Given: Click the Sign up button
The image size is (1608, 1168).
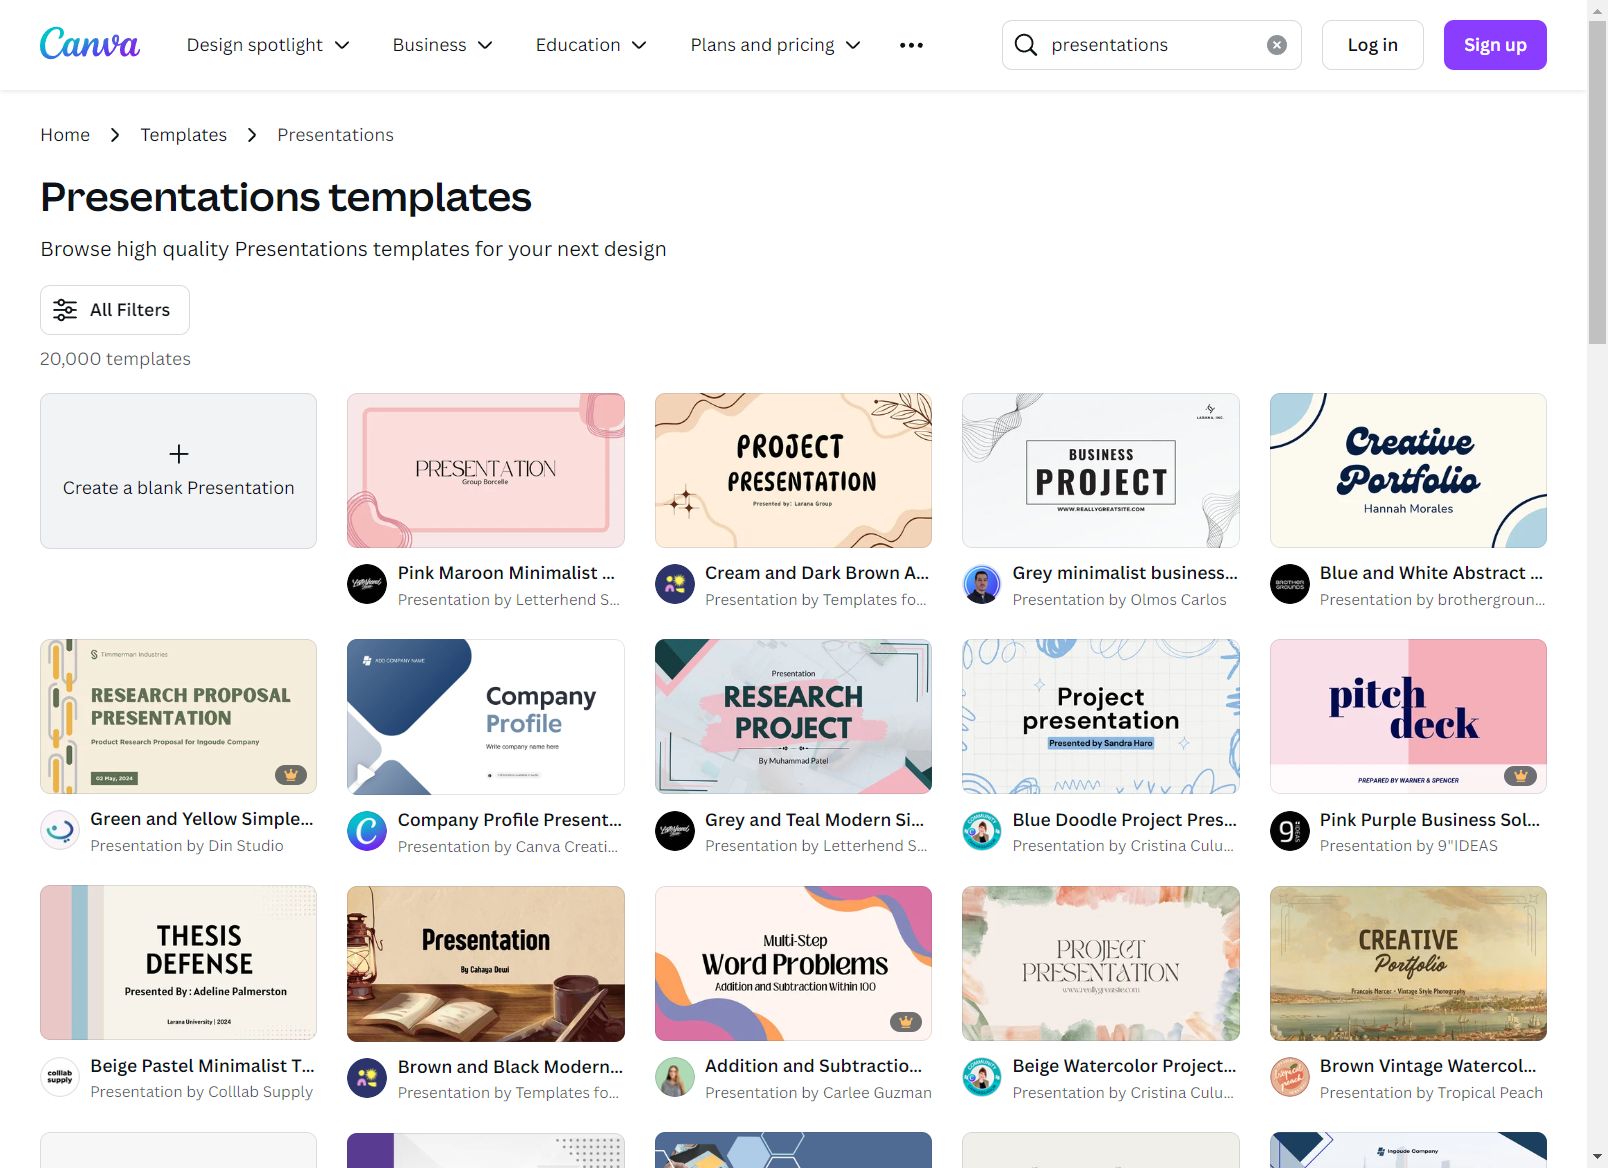Looking at the screenshot, I should (x=1495, y=45).
